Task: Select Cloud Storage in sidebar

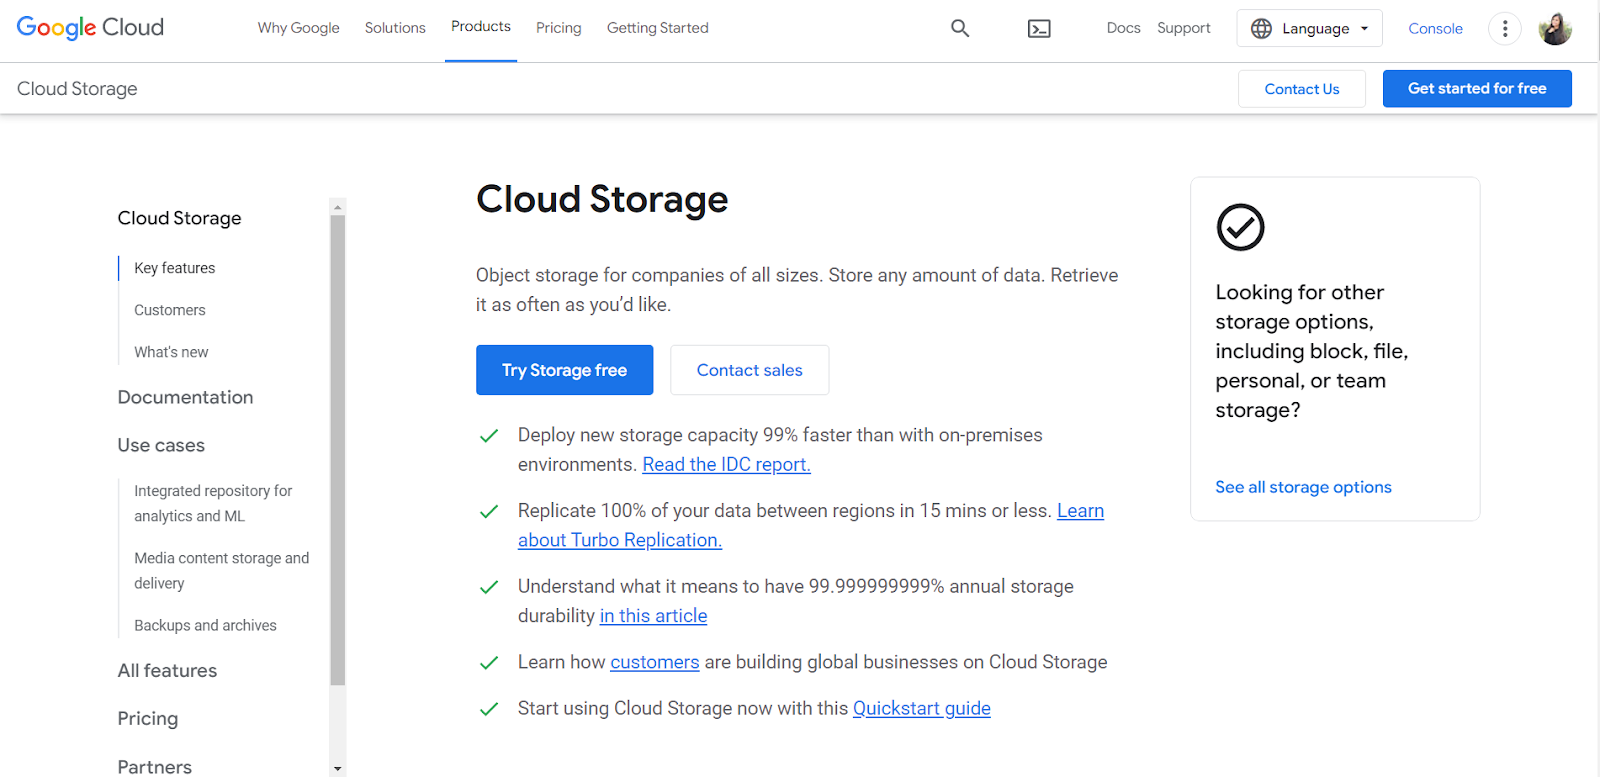Action: click(180, 218)
